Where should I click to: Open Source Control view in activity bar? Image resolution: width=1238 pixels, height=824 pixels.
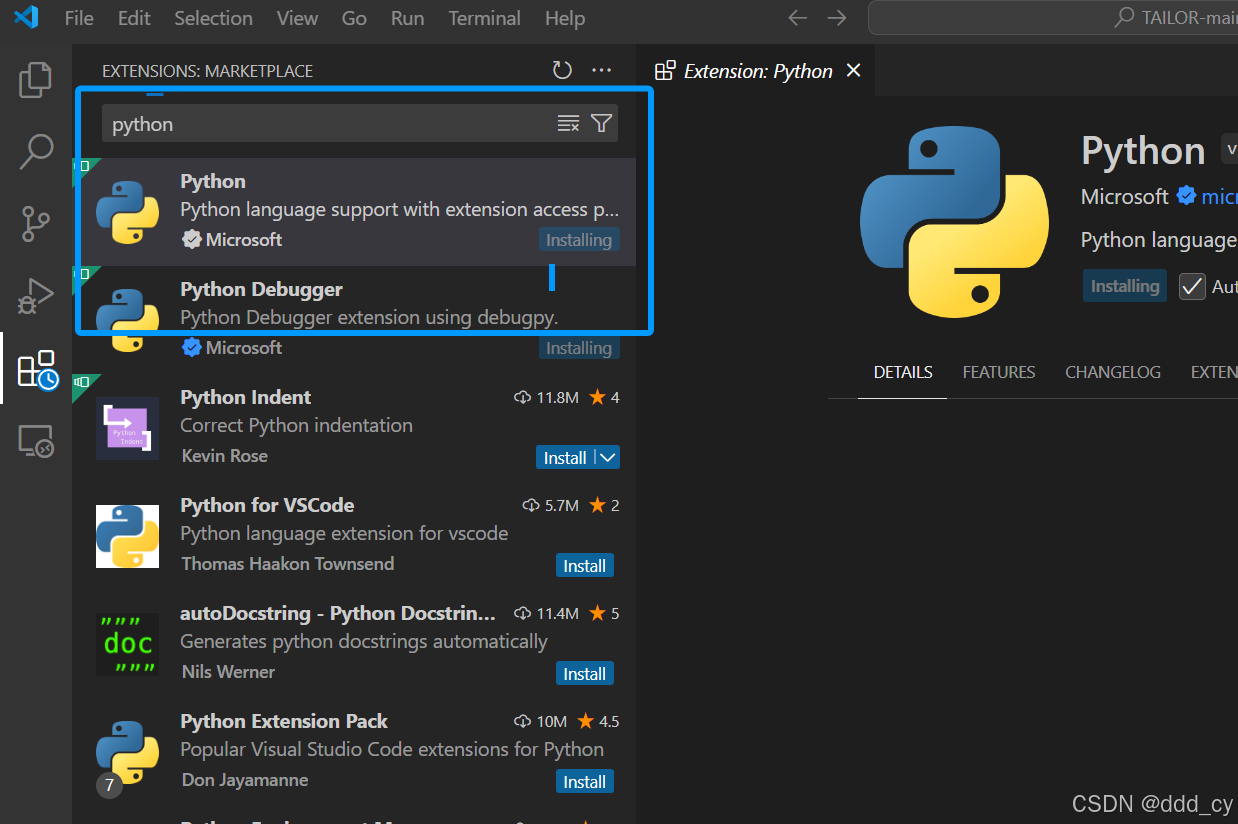coord(35,224)
